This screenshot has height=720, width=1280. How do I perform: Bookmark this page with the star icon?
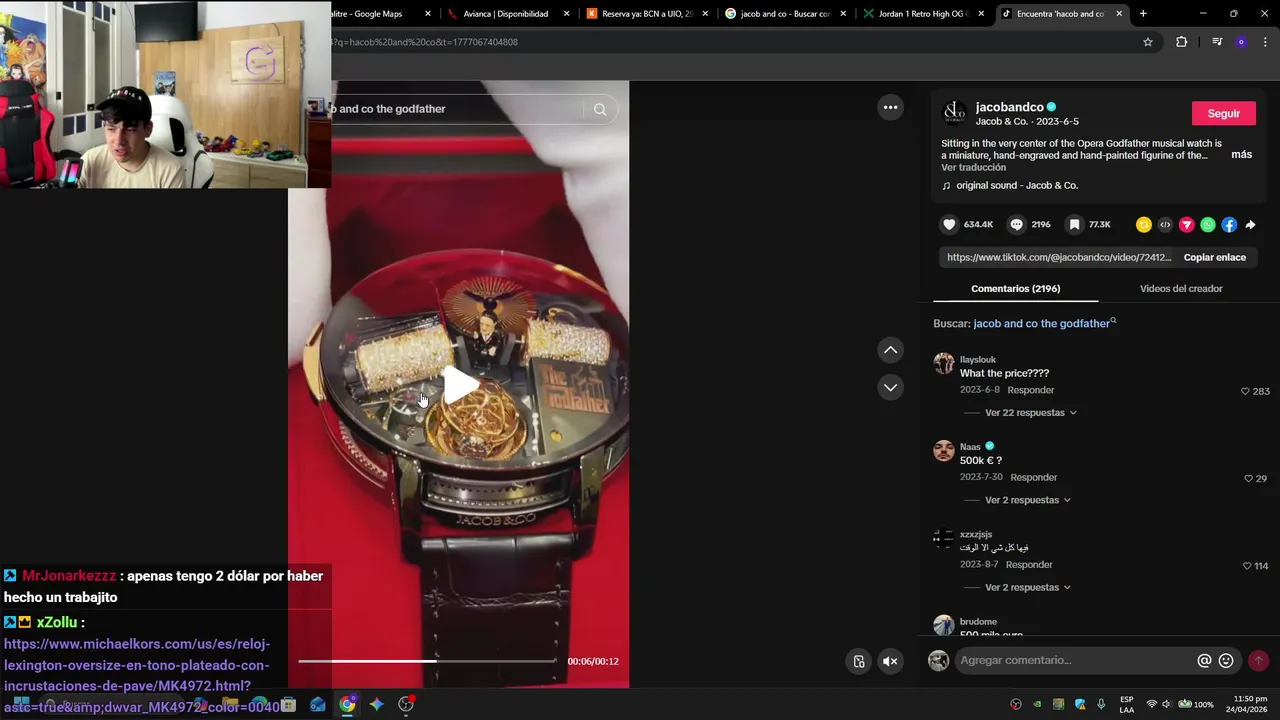pos(1148,42)
